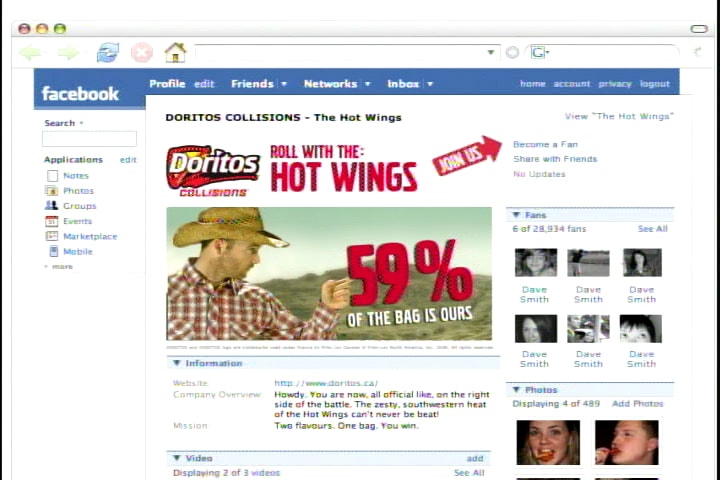Click the Events sidebar link
720x480 pixels.
[78, 221]
